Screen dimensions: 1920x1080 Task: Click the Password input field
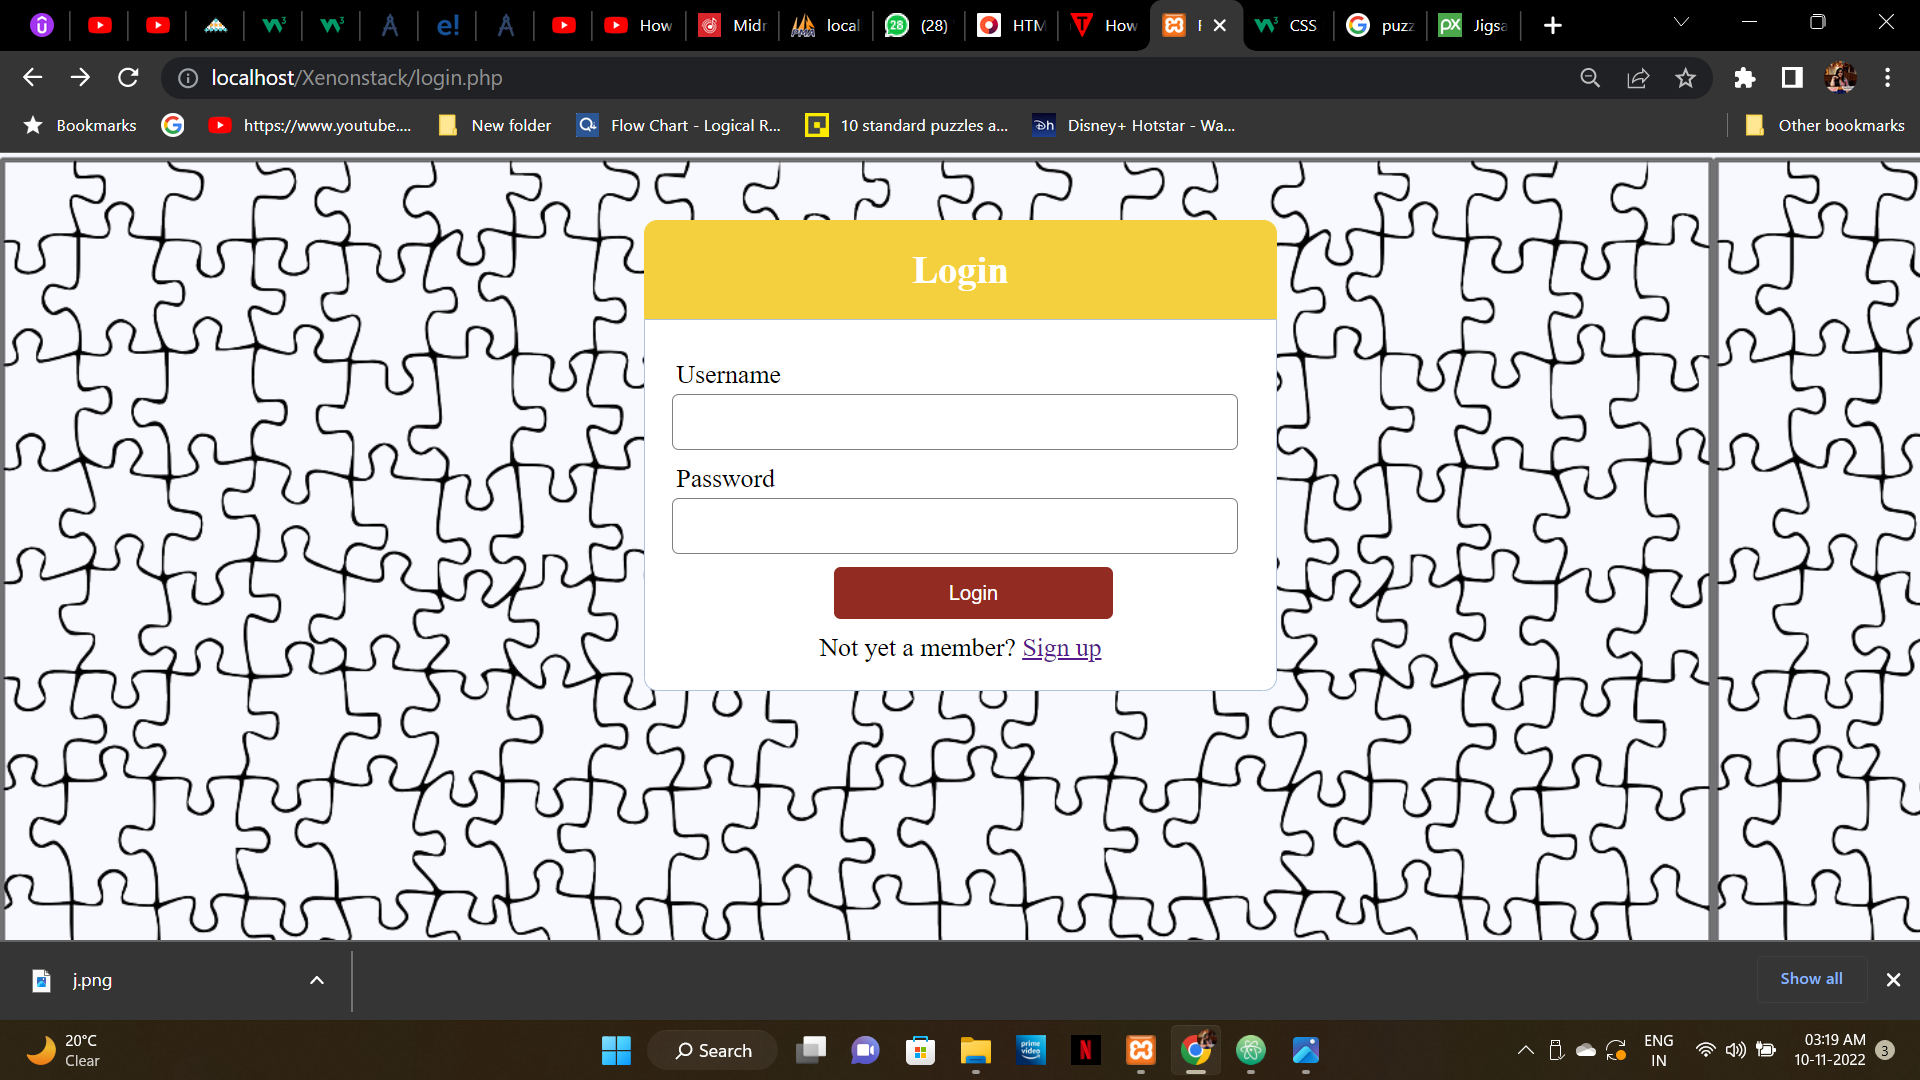coord(954,526)
